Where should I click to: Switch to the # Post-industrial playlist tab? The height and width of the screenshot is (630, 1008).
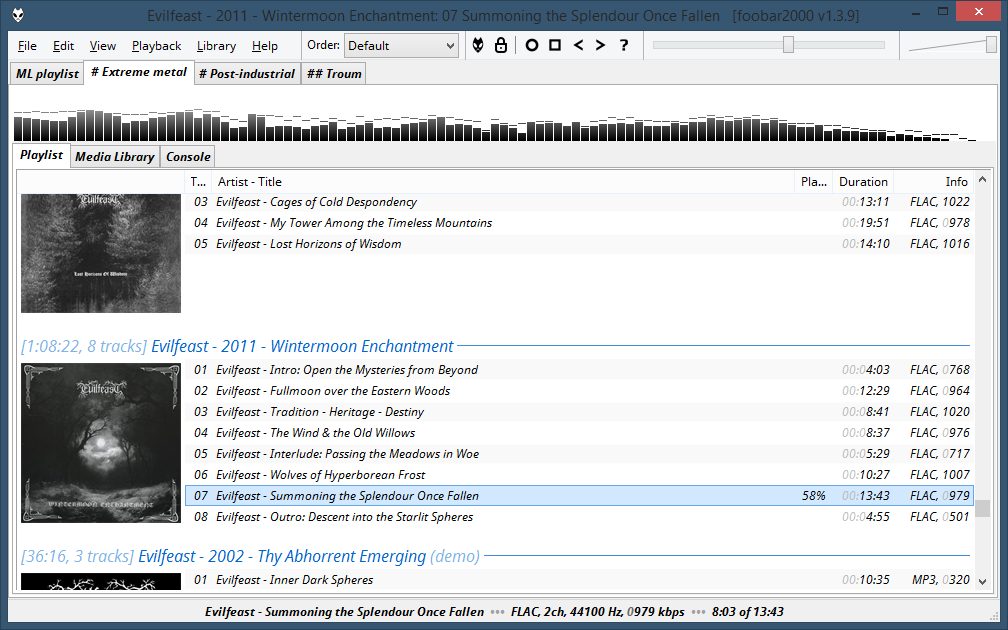tap(247, 74)
